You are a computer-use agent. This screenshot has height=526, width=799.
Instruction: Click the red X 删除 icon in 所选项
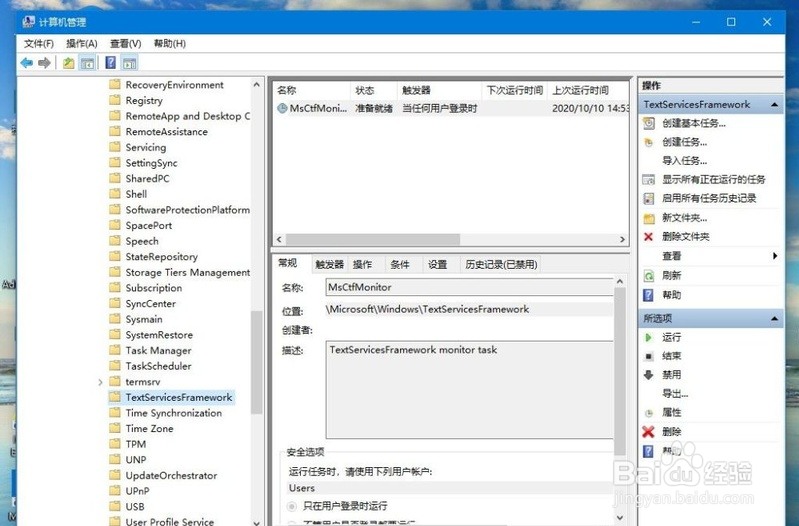648,432
